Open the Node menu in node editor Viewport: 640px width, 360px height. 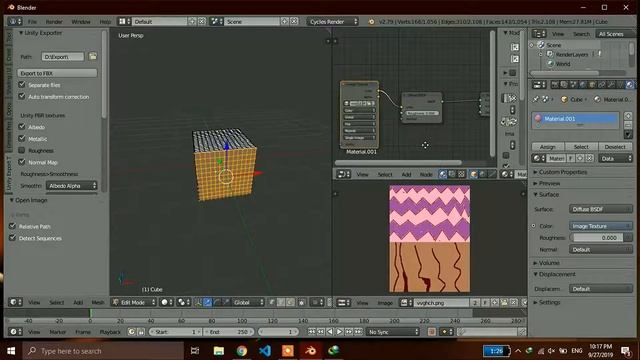point(426,174)
